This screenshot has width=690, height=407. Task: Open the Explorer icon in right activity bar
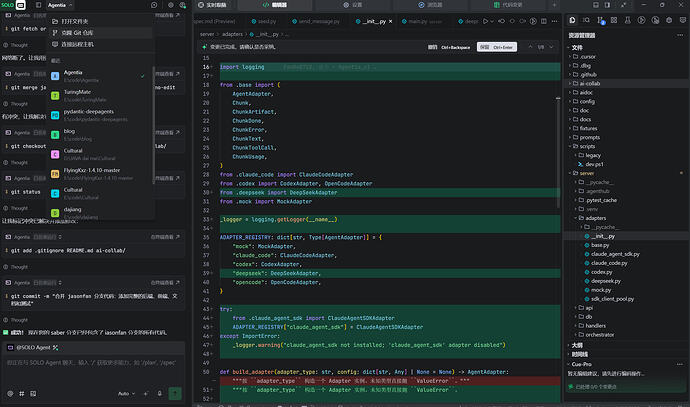coord(573,20)
